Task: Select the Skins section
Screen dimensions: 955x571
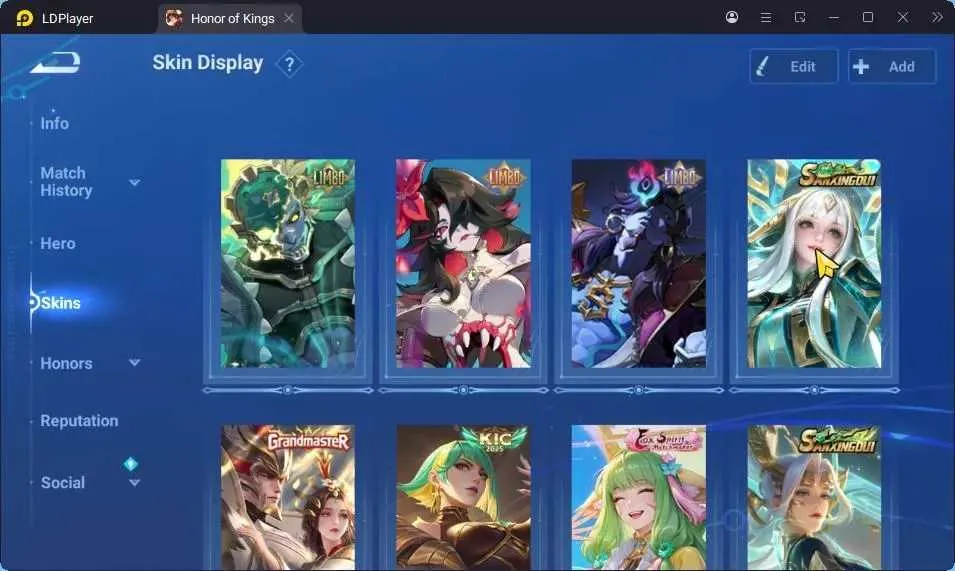Action: [60, 303]
